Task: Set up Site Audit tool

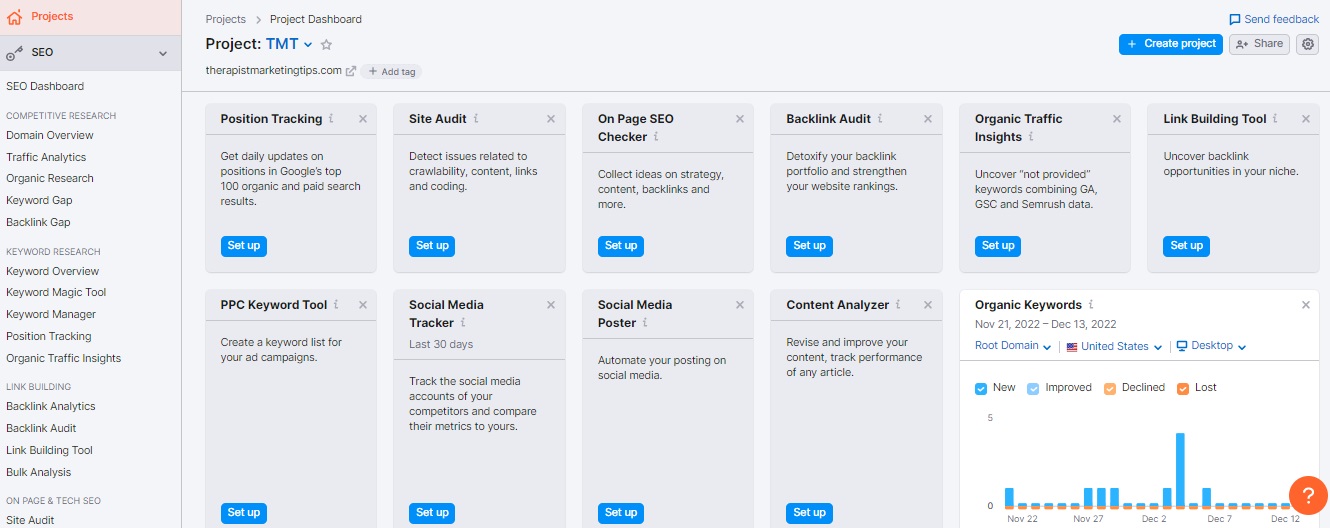Action: tap(432, 245)
